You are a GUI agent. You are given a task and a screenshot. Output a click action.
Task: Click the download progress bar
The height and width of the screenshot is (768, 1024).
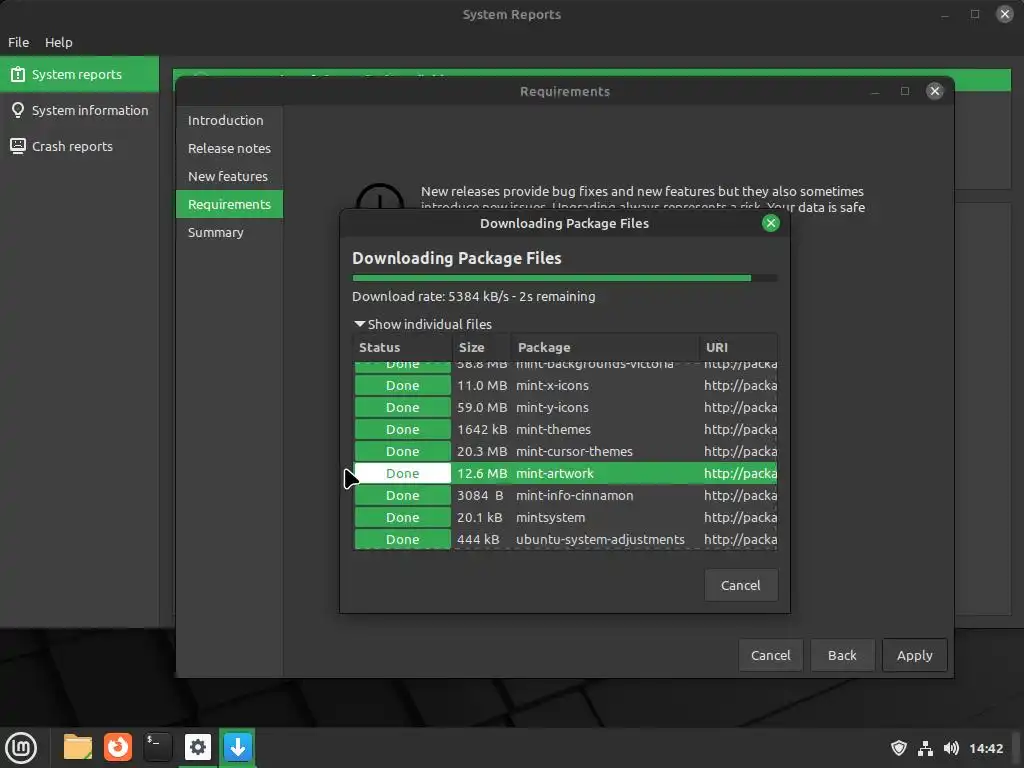tap(565, 278)
